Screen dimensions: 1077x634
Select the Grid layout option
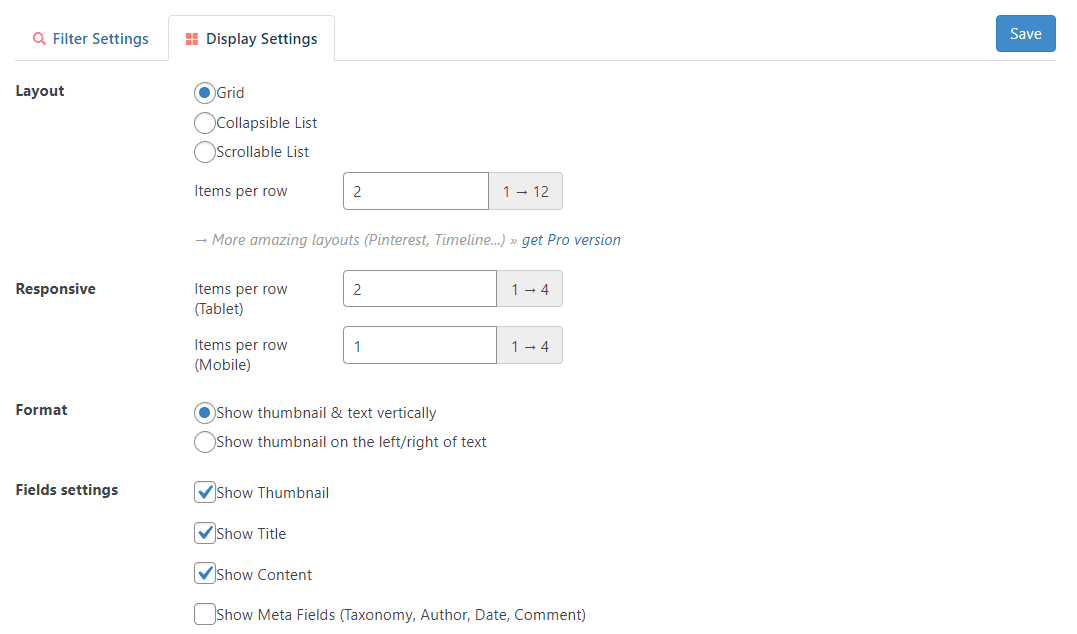(x=204, y=92)
